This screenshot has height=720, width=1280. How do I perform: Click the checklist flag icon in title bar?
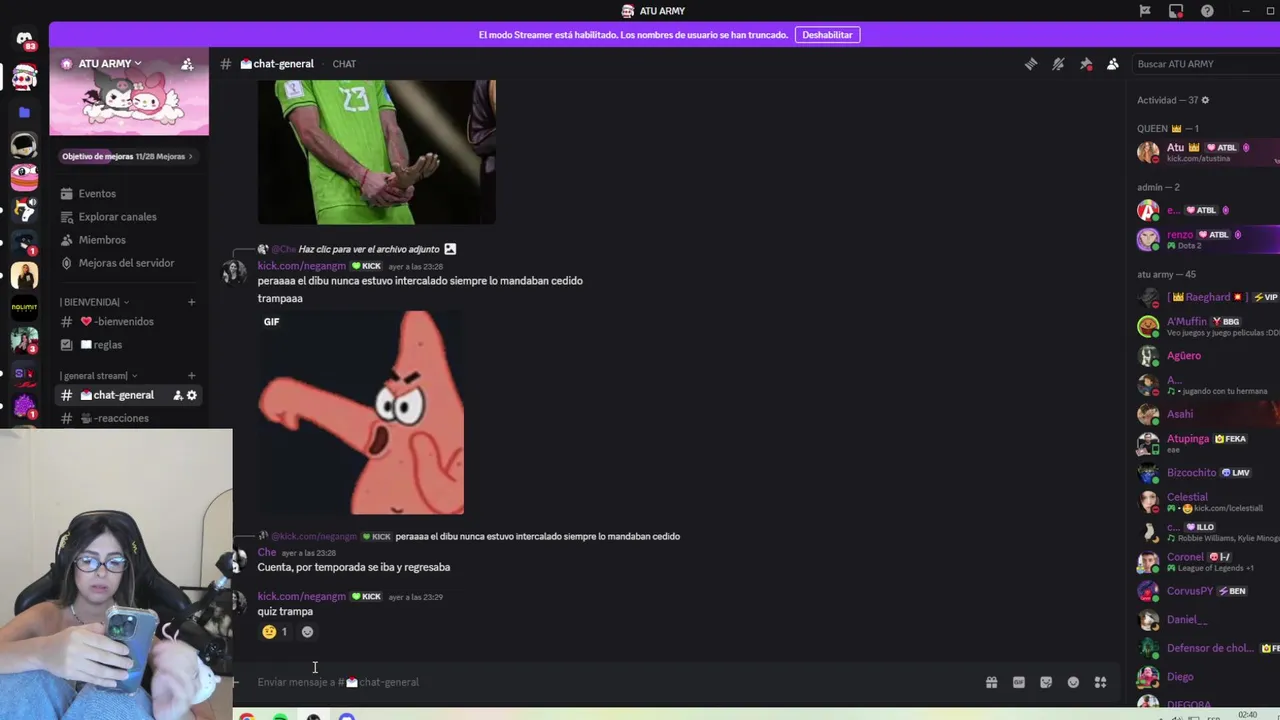click(x=1145, y=11)
